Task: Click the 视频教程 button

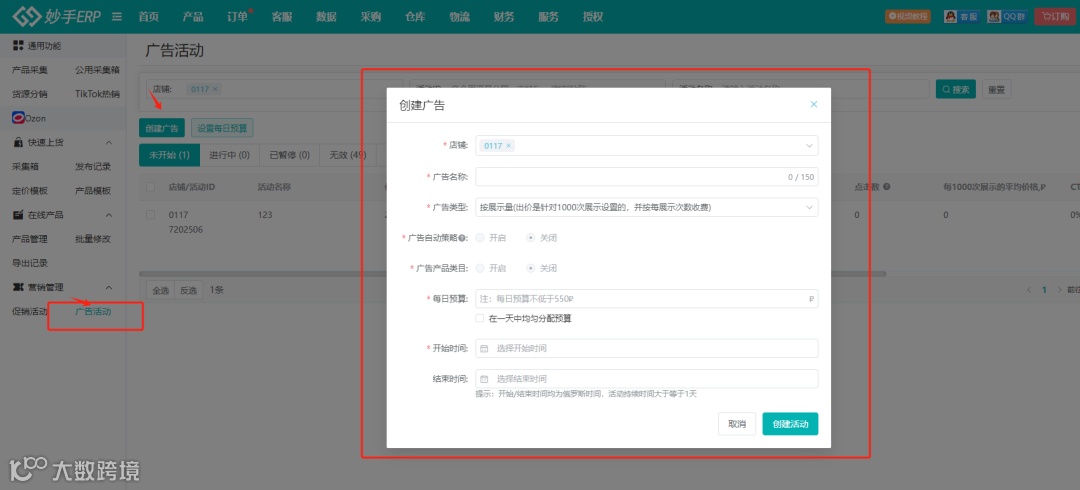Action: pos(908,16)
